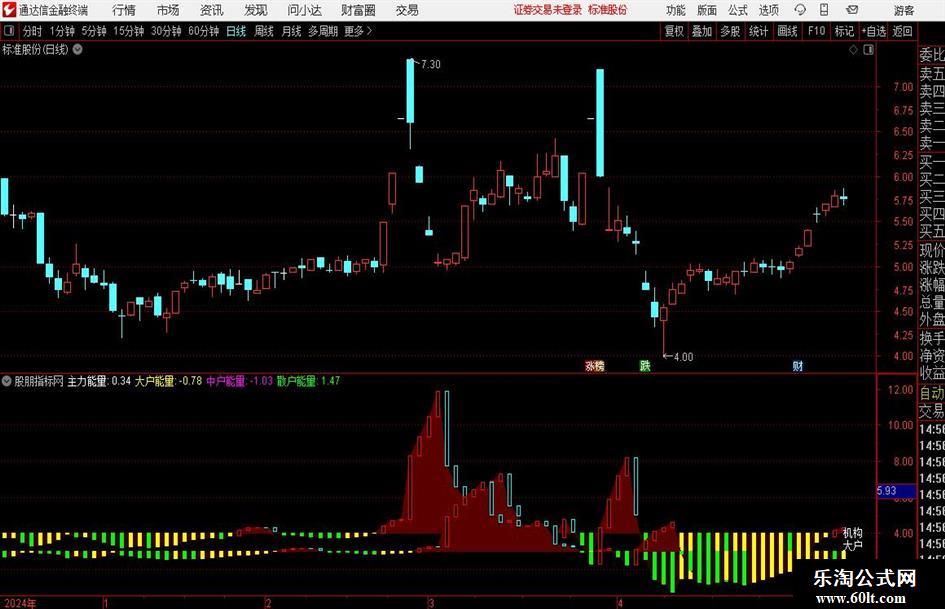Click the 复权 toolbar button
Viewport: 945px width, 609px height.
[x=674, y=31]
